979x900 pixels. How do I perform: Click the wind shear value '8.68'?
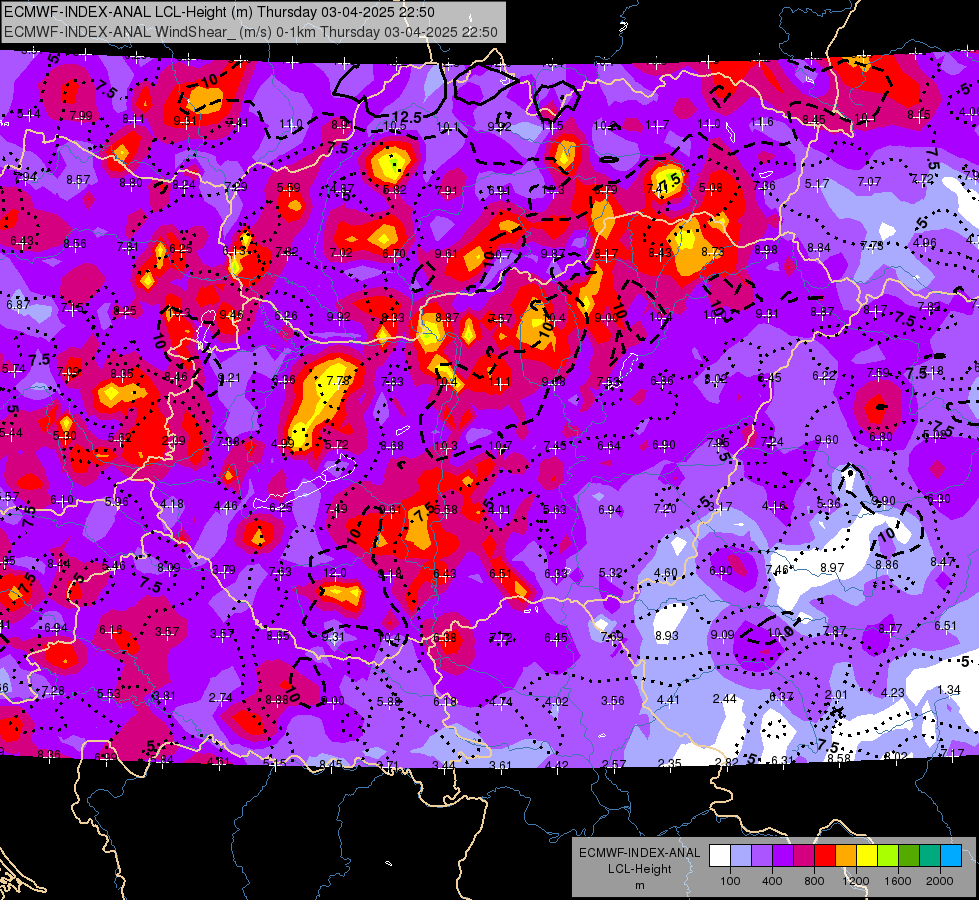[391, 446]
